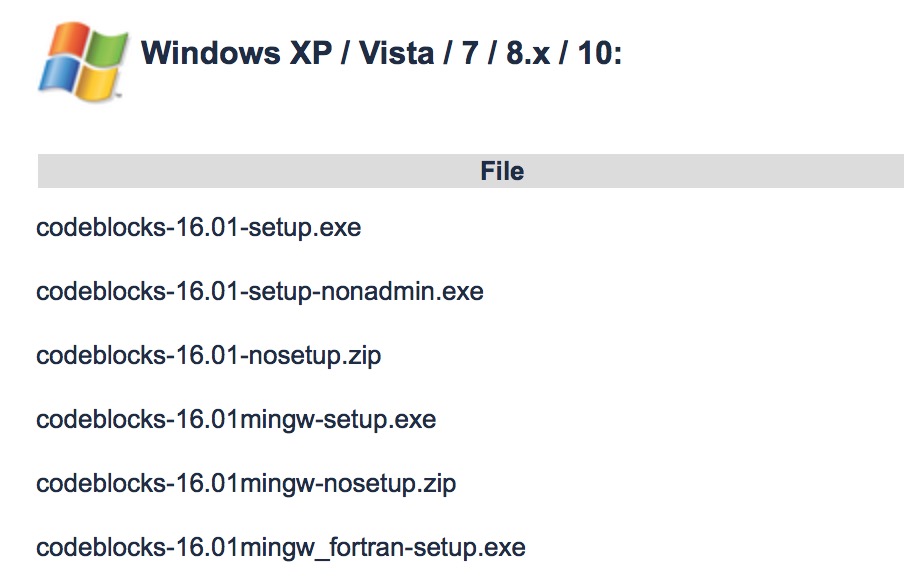Download the non-admin setup installer
Image resolution: width=904 pixels, height=580 pixels.
coord(259,292)
